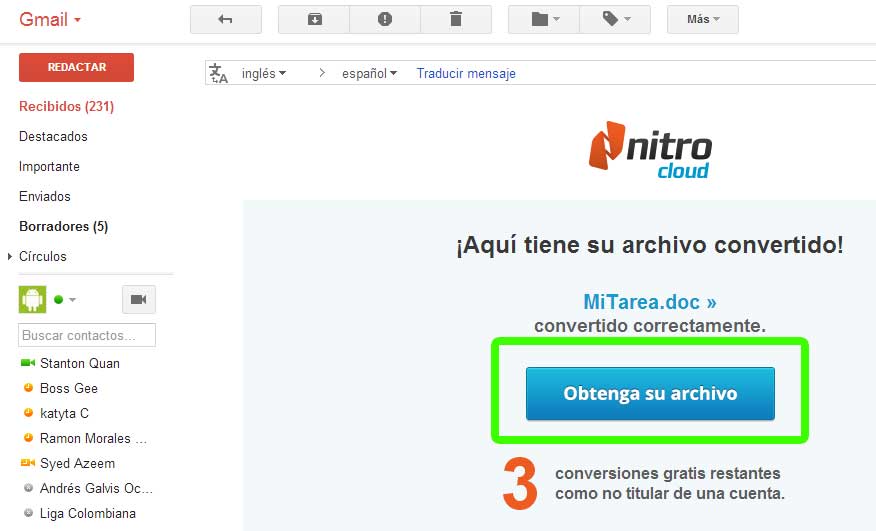Archive the message with the archive icon
This screenshot has width=876, height=531.
point(315,20)
